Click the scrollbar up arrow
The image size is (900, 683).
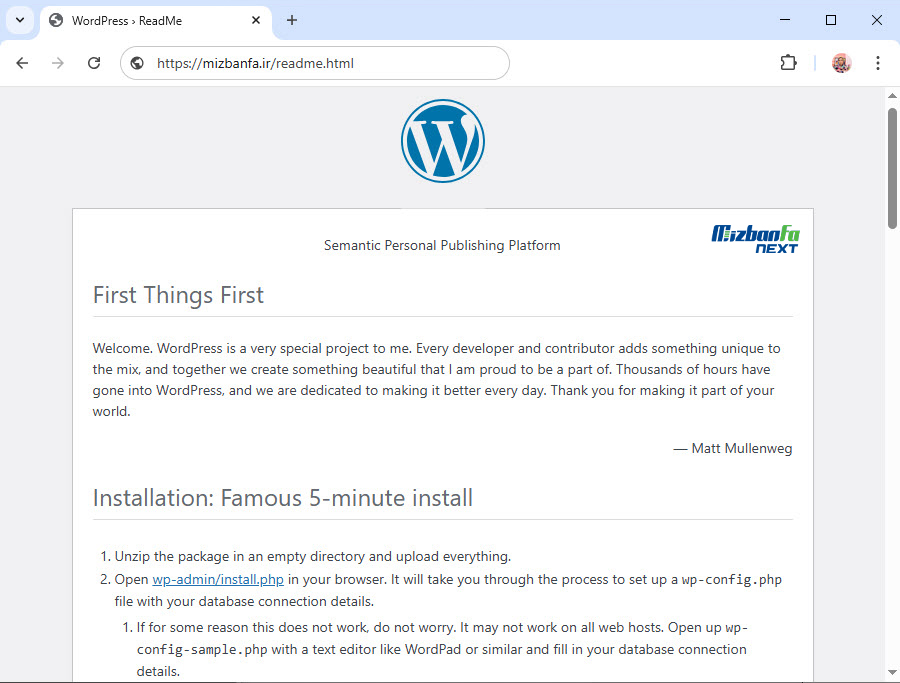coord(892,96)
